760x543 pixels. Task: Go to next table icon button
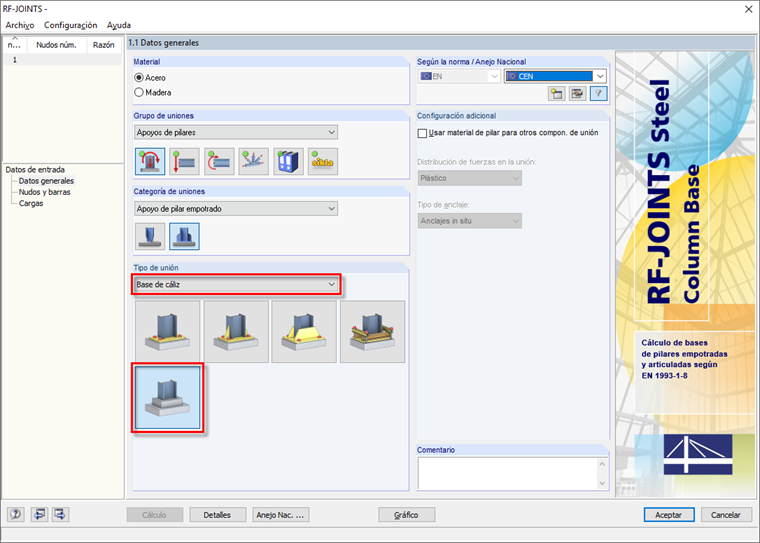click(x=61, y=514)
